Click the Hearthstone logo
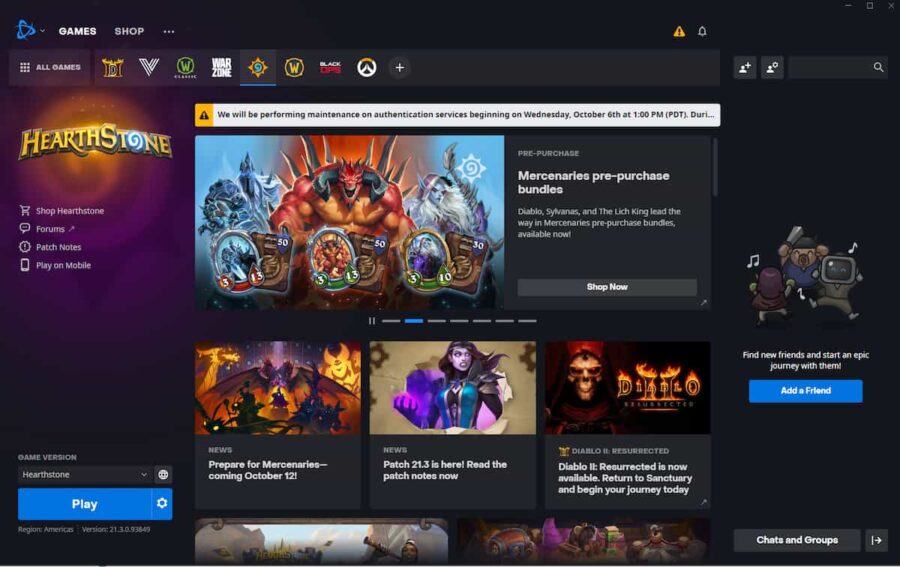This screenshot has width=900, height=567. click(95, 141)
